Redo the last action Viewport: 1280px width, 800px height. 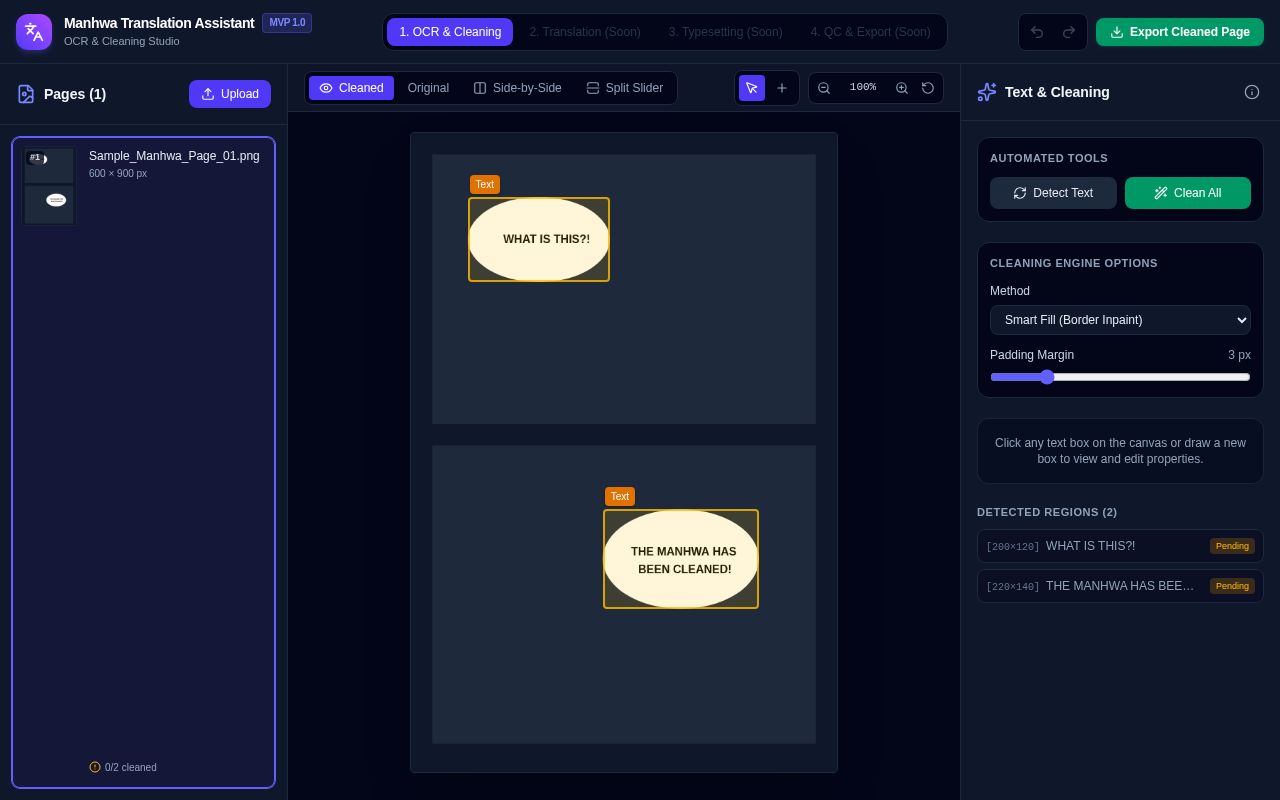click(x=1069, y=32)
